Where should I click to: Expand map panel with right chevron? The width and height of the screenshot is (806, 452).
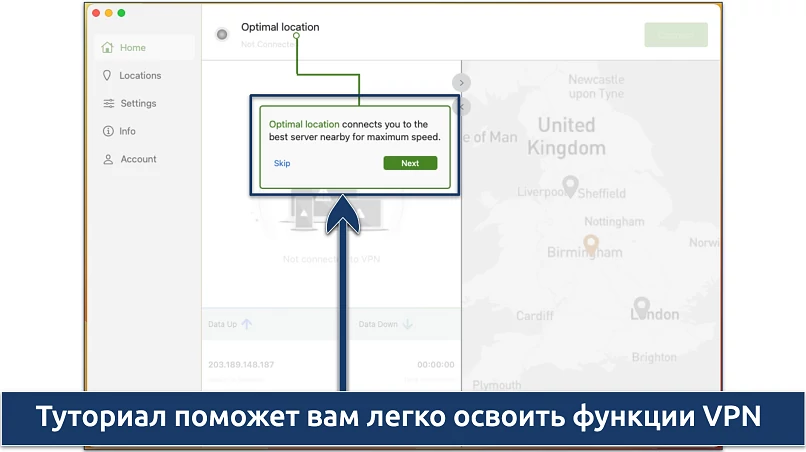pyautogui.click(x=461, y=83)
